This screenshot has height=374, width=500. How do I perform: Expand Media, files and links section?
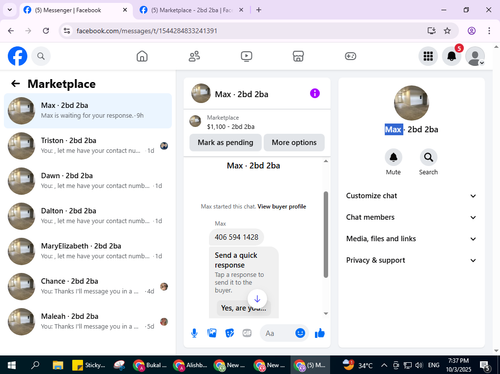point(411,239)
